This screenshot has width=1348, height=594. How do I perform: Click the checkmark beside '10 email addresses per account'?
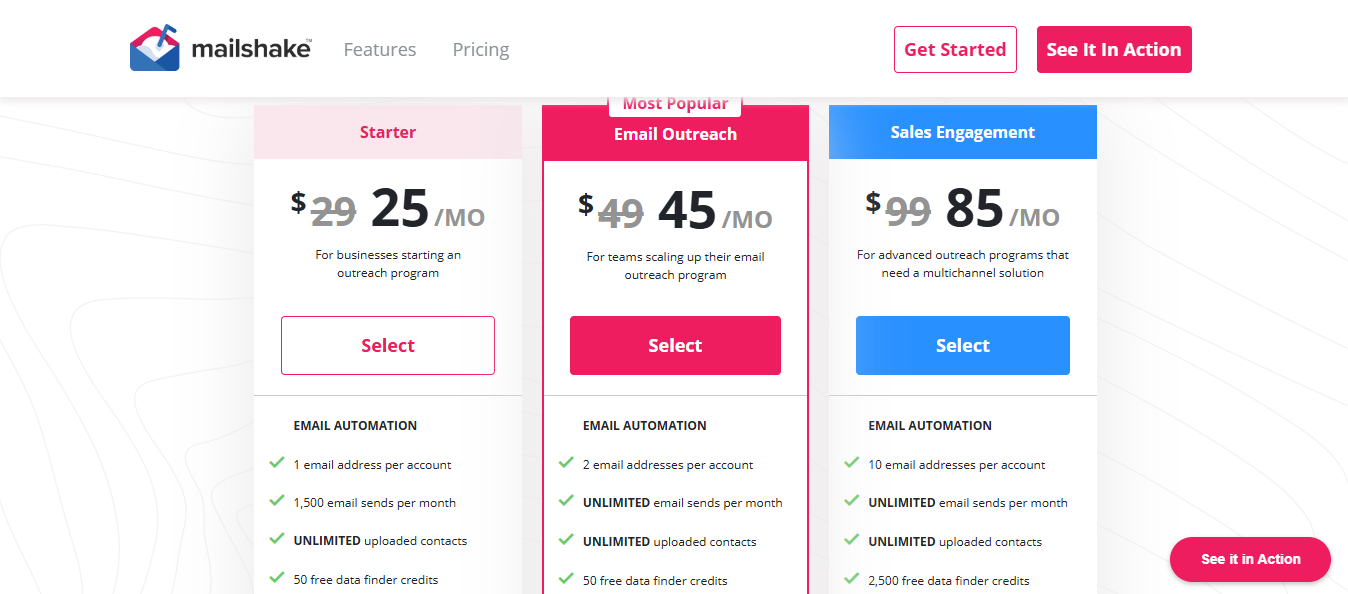coord(851,464)
